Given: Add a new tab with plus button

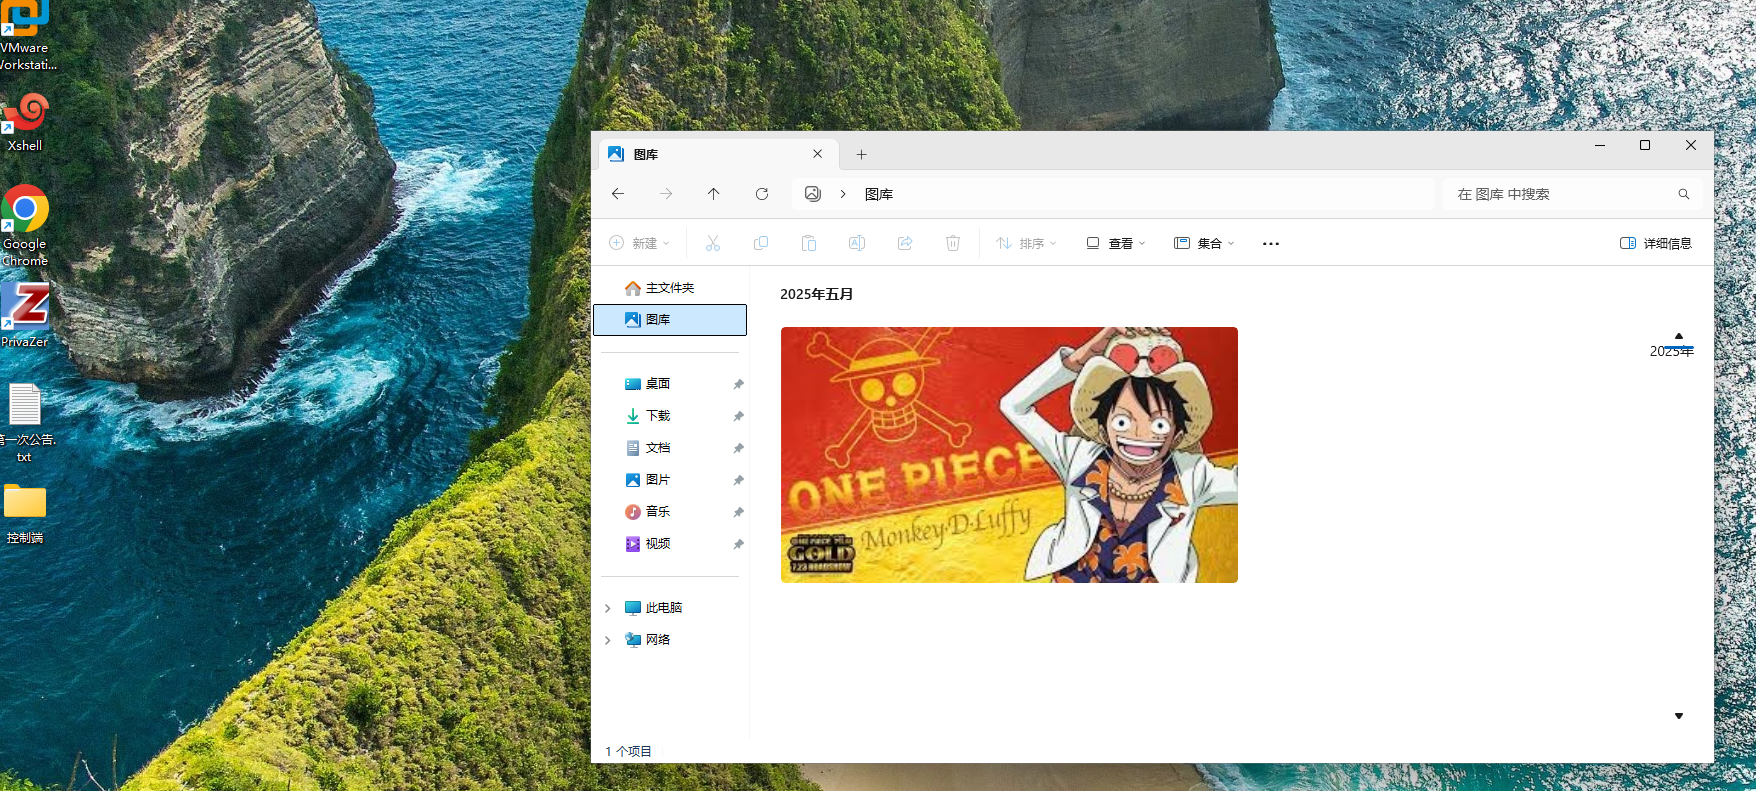Looking at the screenshot, I should point(861,154).
